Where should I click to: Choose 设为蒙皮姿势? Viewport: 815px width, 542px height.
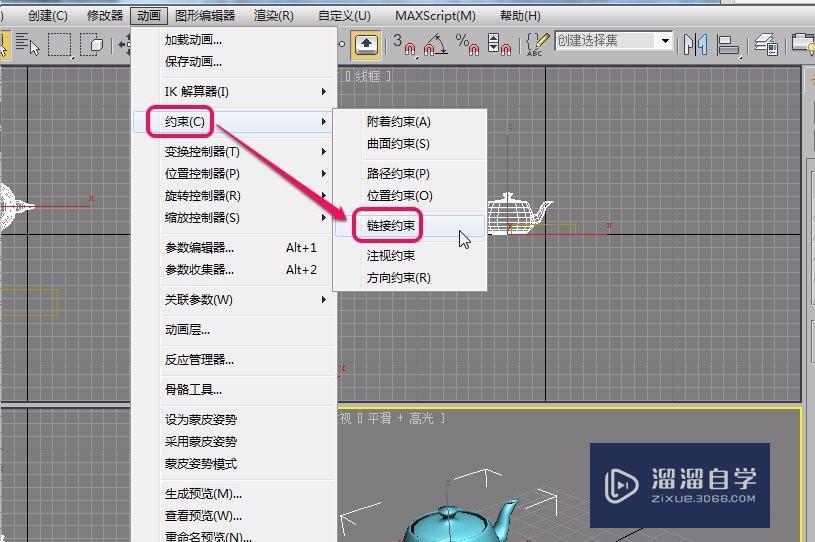pos(234,419)
